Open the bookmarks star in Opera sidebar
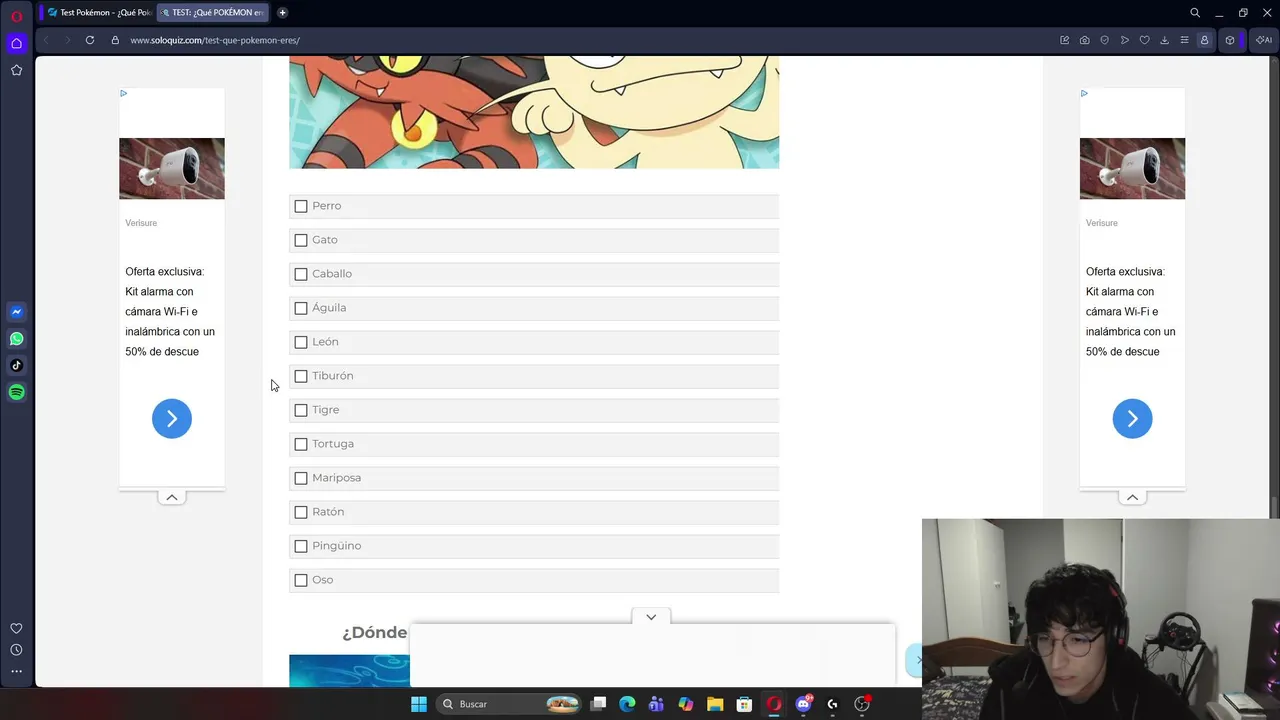 [16, 70]
